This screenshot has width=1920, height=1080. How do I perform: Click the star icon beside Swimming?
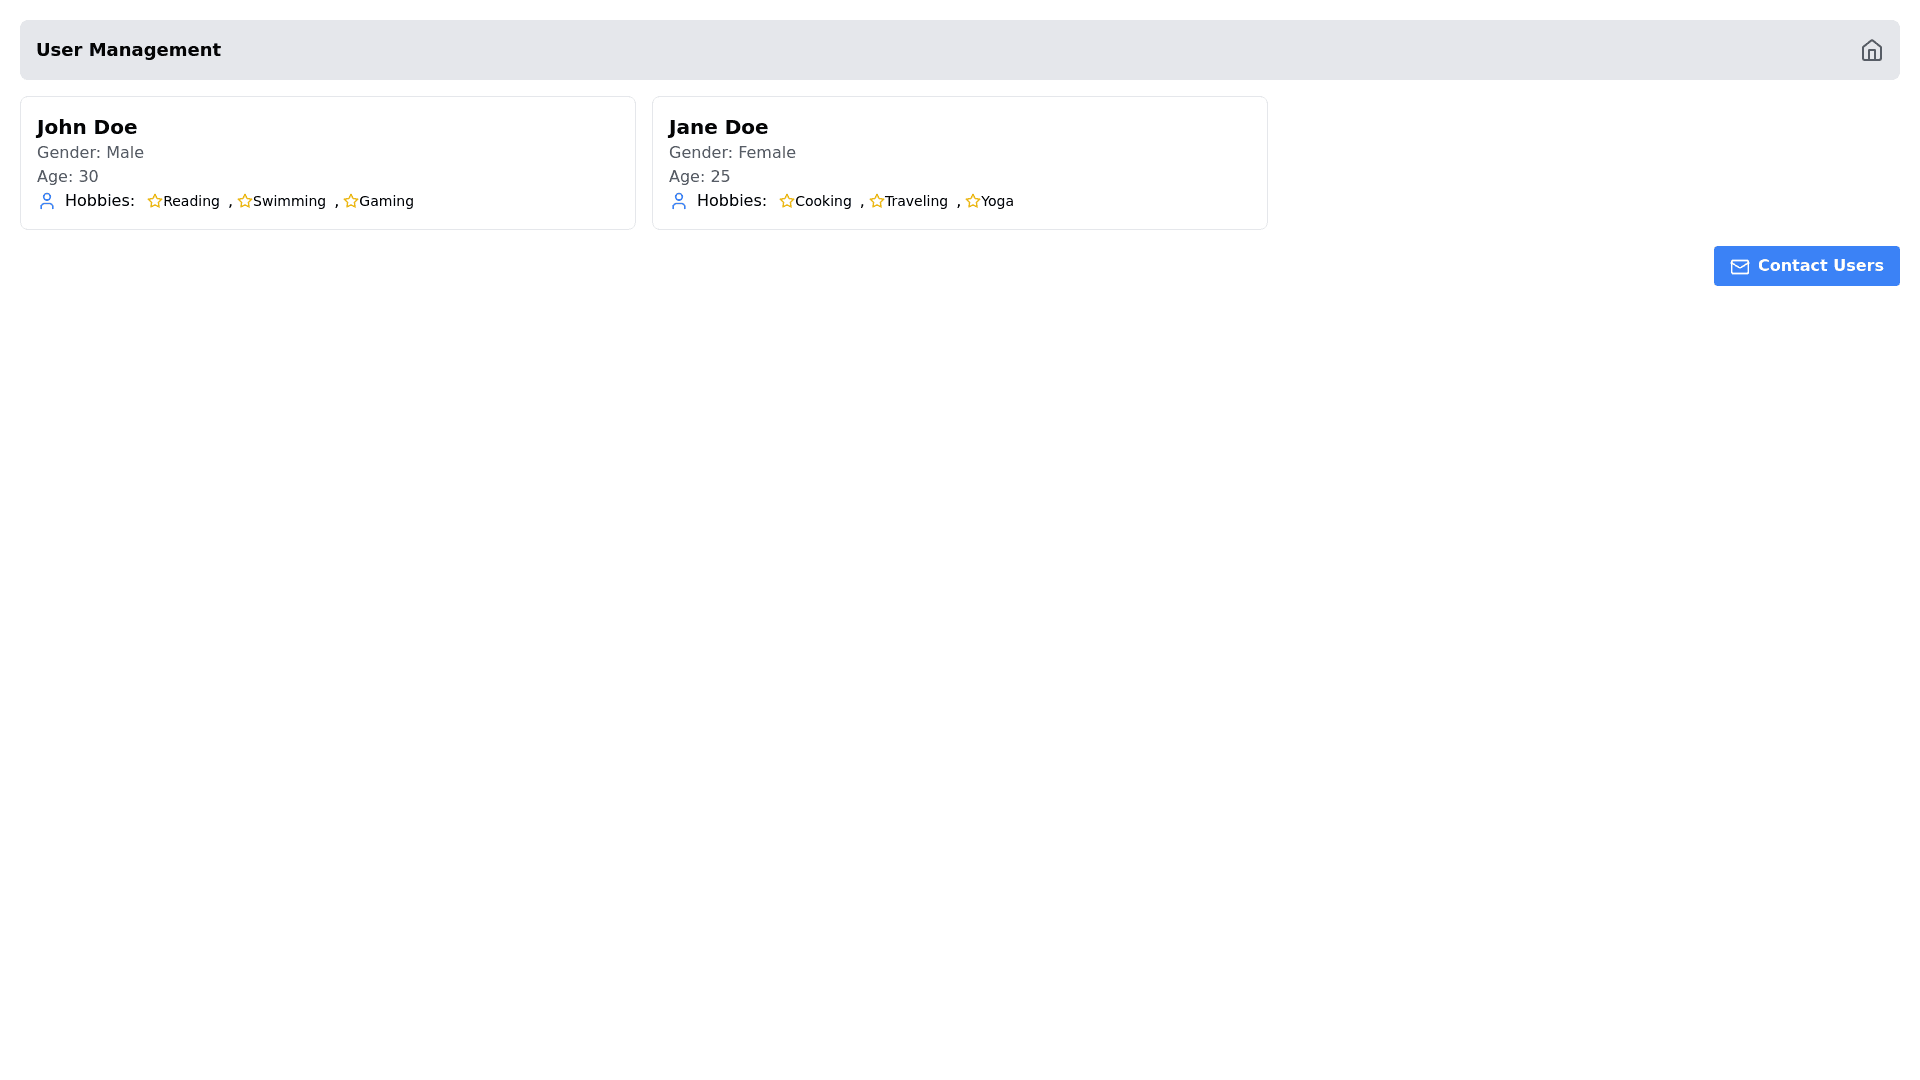point(245,201)
